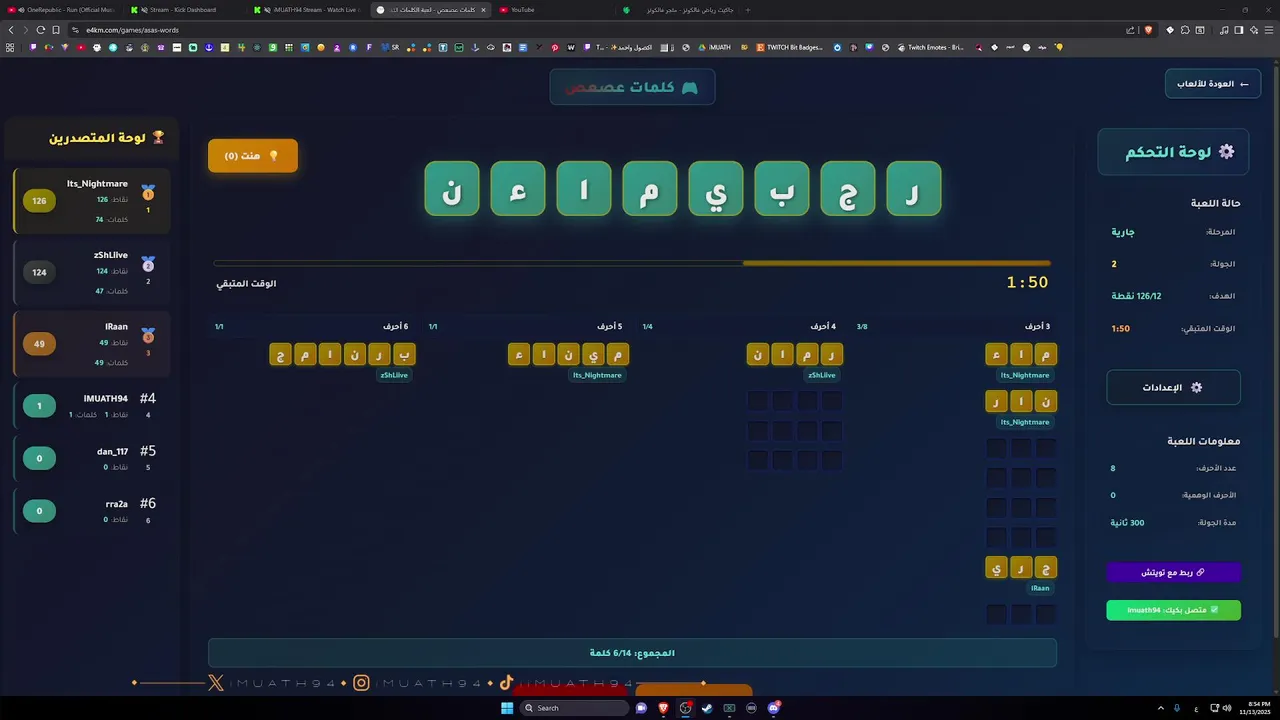
Task: Switch to IMUATH94 Stream tab
Action: tap(308, 10)
